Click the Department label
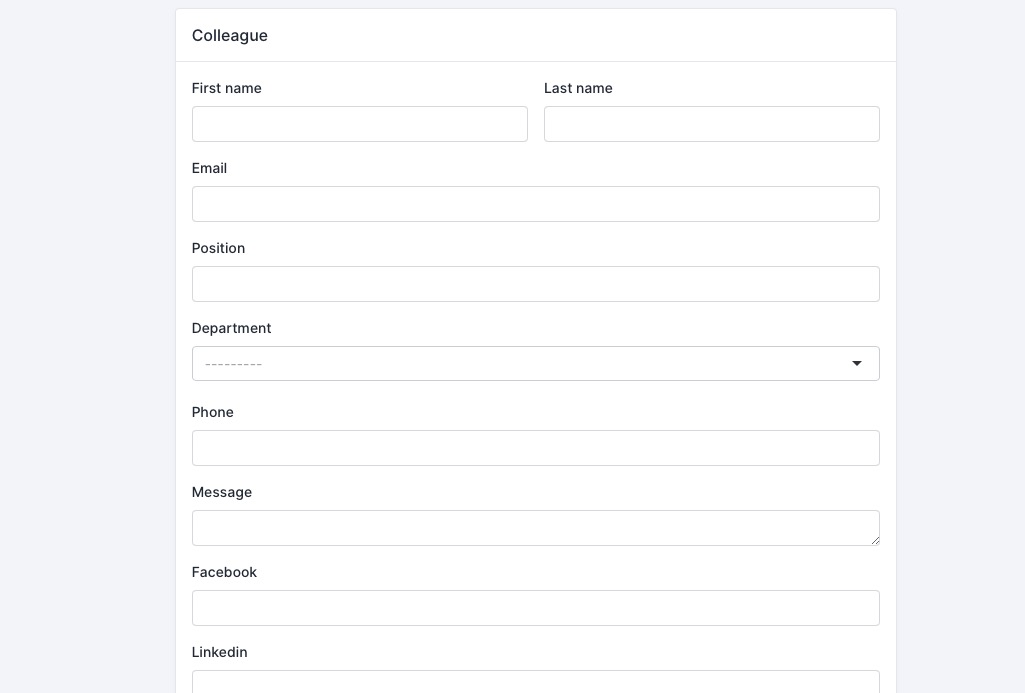 (231, 328)
